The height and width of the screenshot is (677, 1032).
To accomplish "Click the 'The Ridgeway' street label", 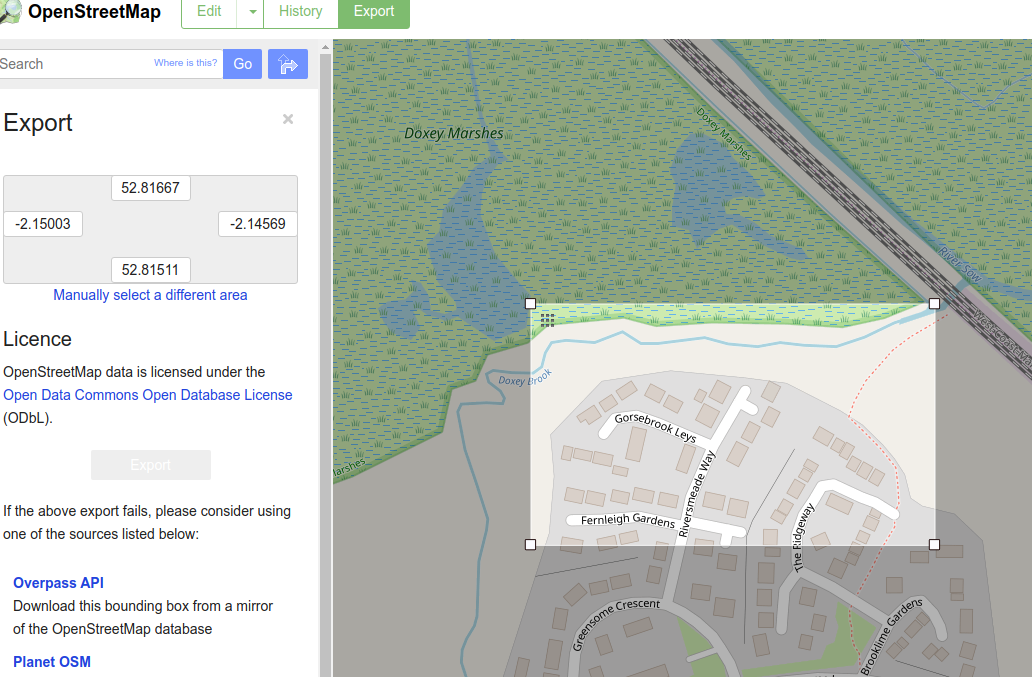I will (803, 538).
